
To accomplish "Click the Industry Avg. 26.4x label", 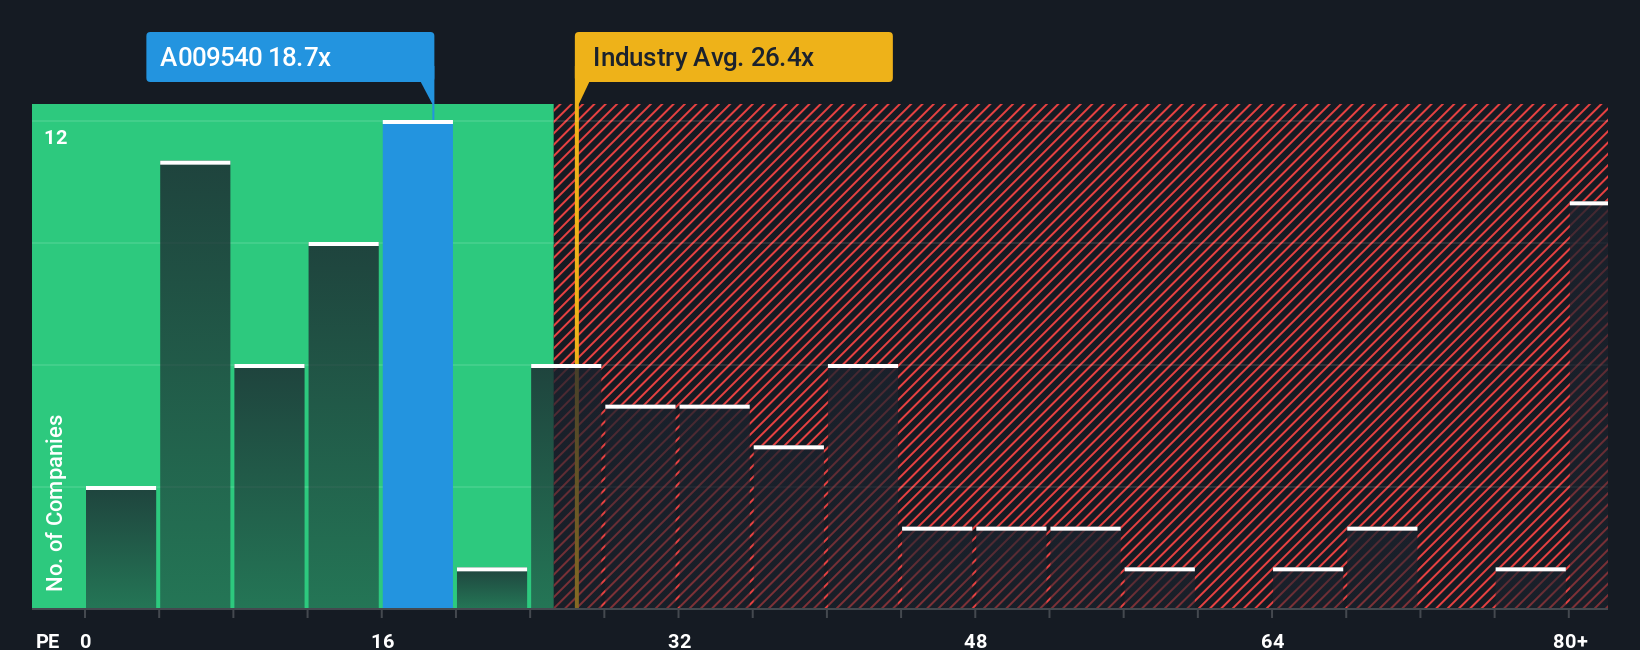I will [x=733, y=57].
